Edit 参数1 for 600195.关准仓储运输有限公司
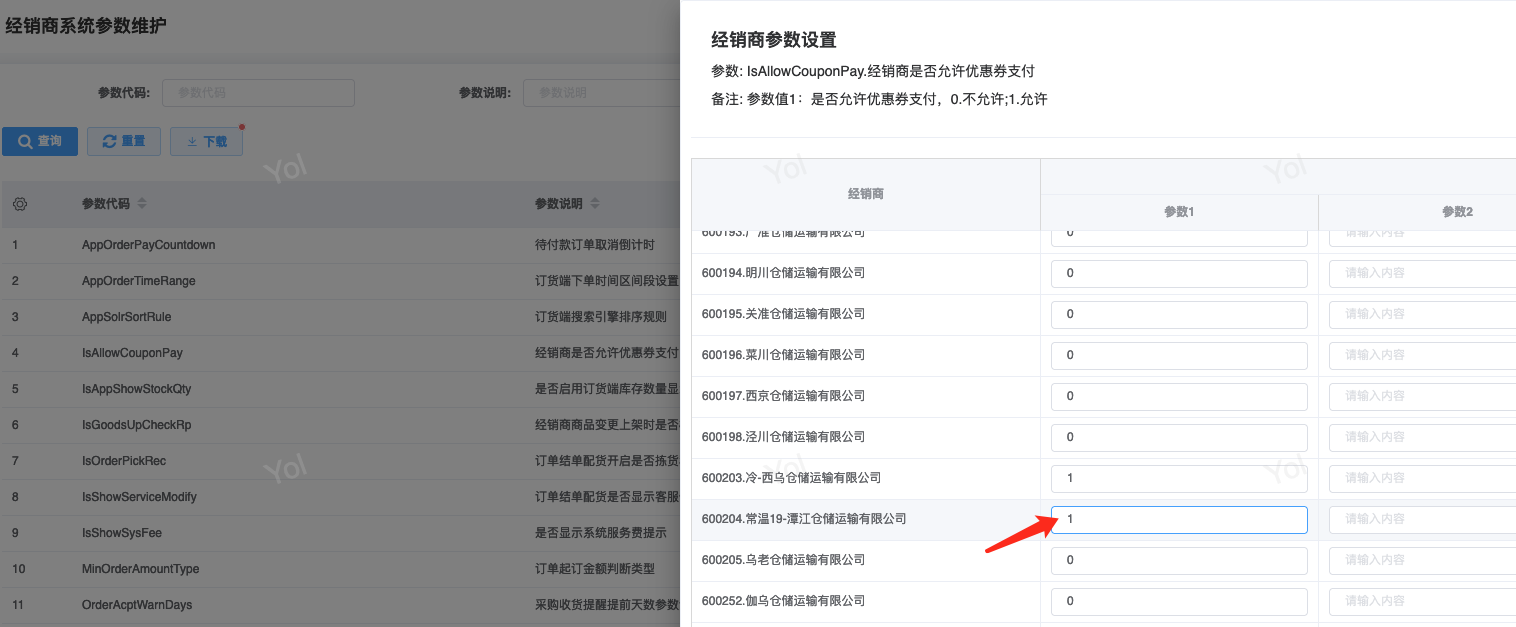1516x627 pixels. pos(1179,314)
